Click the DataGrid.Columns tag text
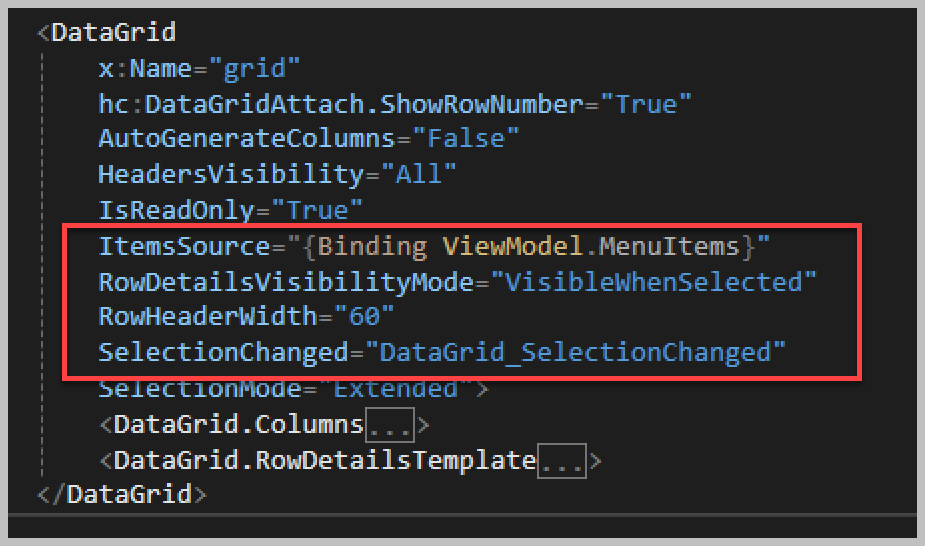This screenshot has width=925, height=546. click(238, 425)
